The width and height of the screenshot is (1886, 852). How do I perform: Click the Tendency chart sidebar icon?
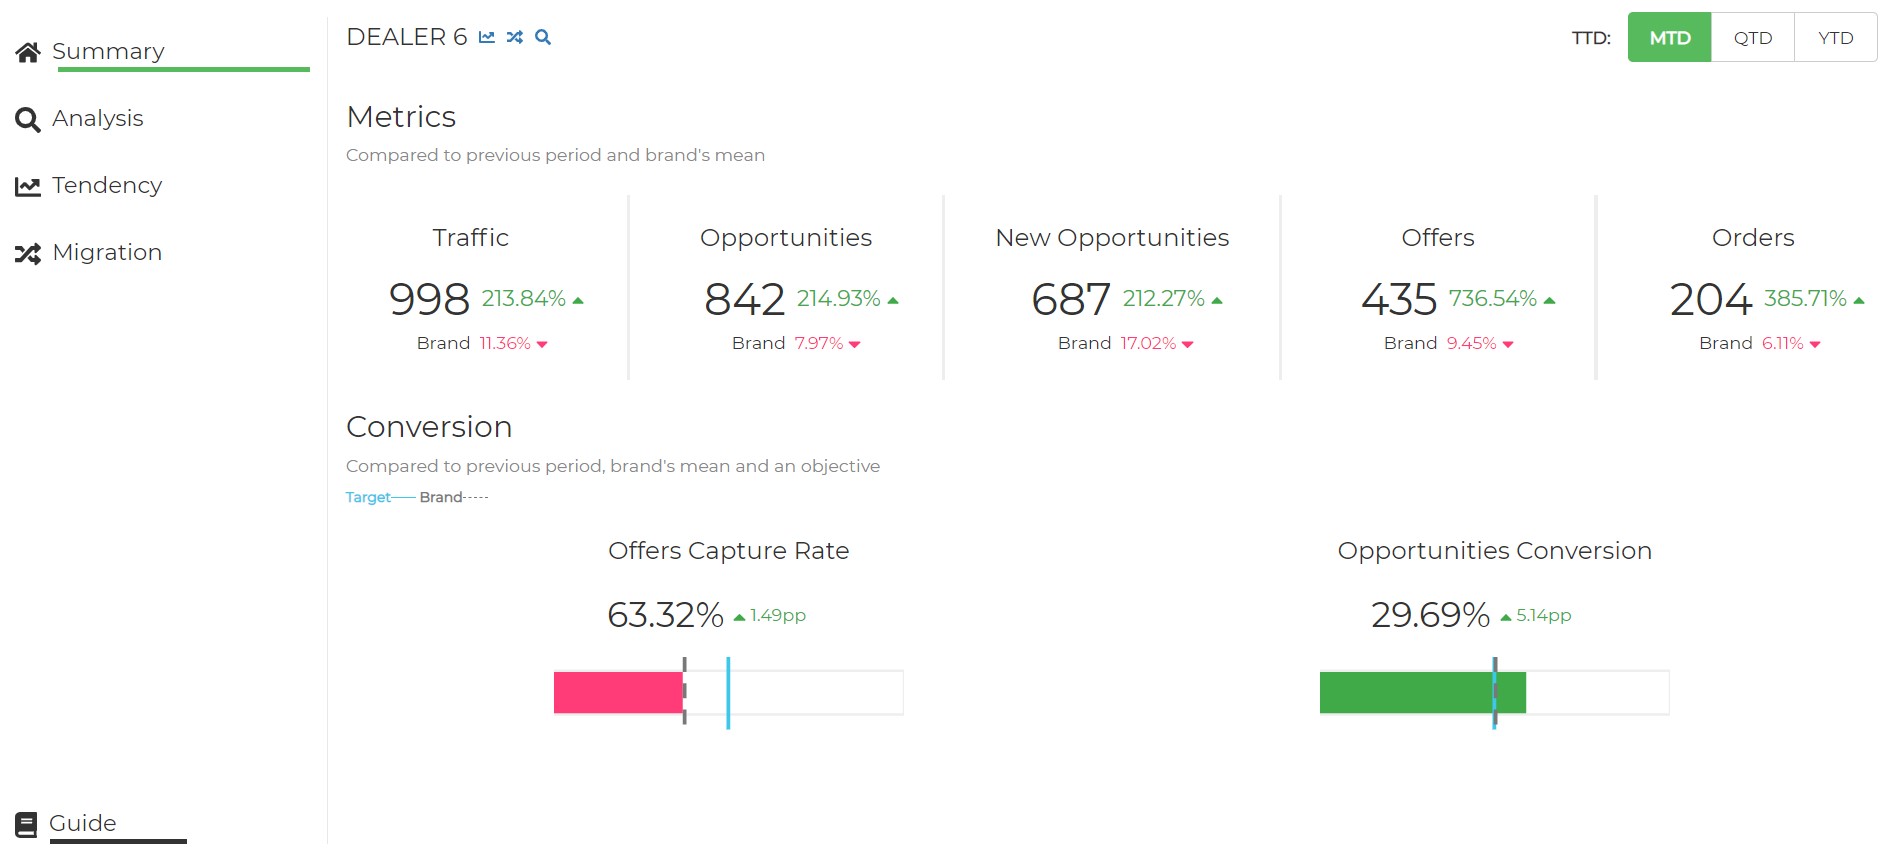28,187
